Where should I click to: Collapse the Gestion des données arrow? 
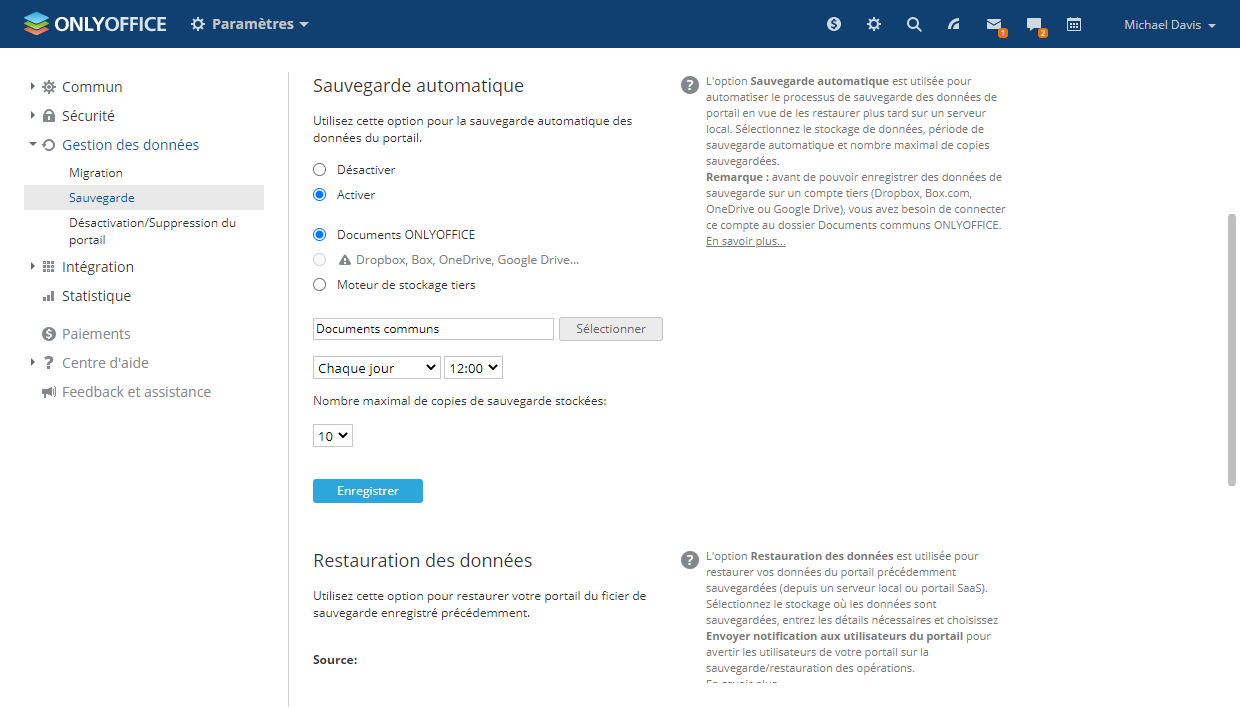point(32,145)
